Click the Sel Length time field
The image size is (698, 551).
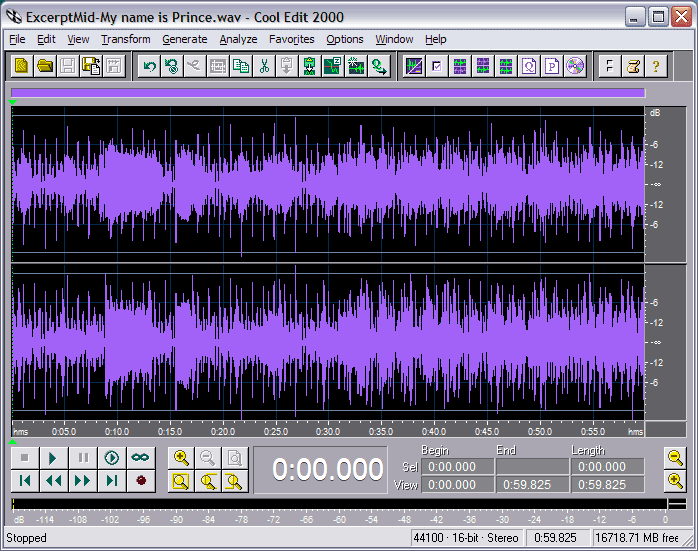pyautogui.click(x=608, y=467)
